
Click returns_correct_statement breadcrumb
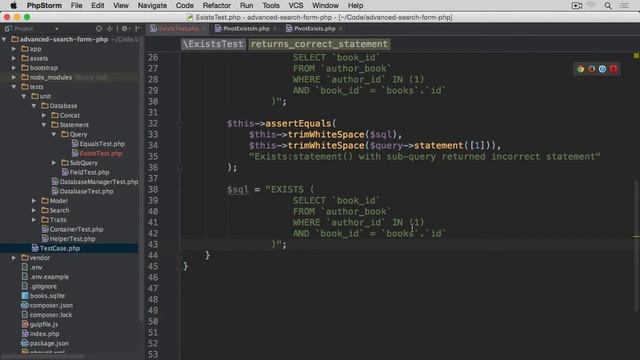pyautogui.click(x=319, y=44)
